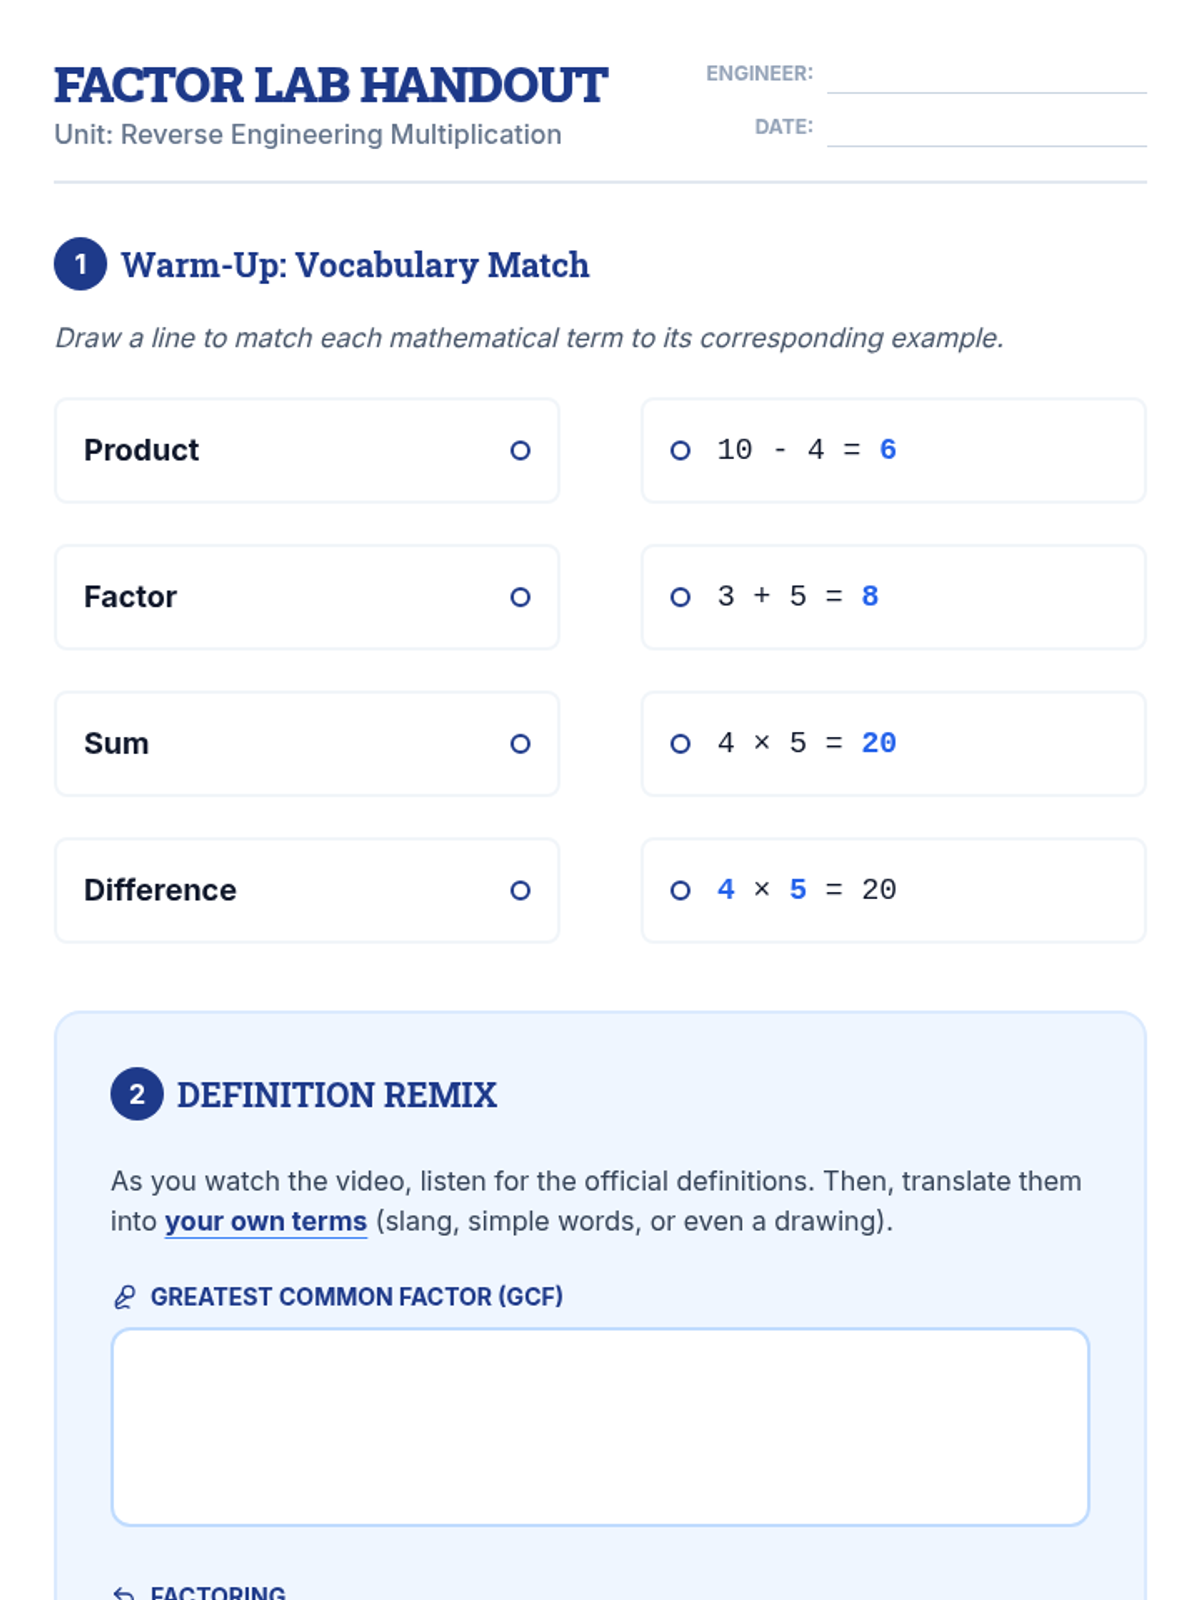
Task: Click the Product term card
Action: (307, 451)
